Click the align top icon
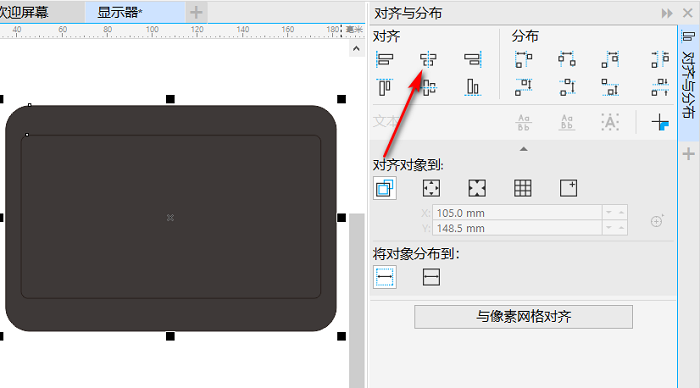The height and width of the screenshot is (388, 700). (385, 87)
